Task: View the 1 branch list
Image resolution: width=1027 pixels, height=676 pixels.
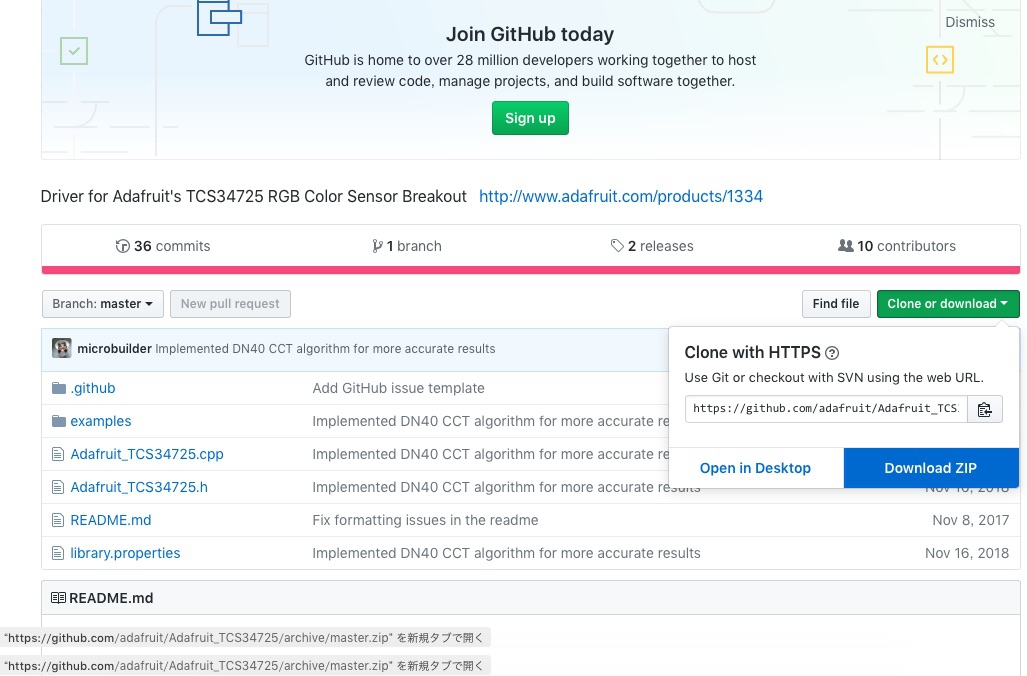Action: (x=407, y=246)
